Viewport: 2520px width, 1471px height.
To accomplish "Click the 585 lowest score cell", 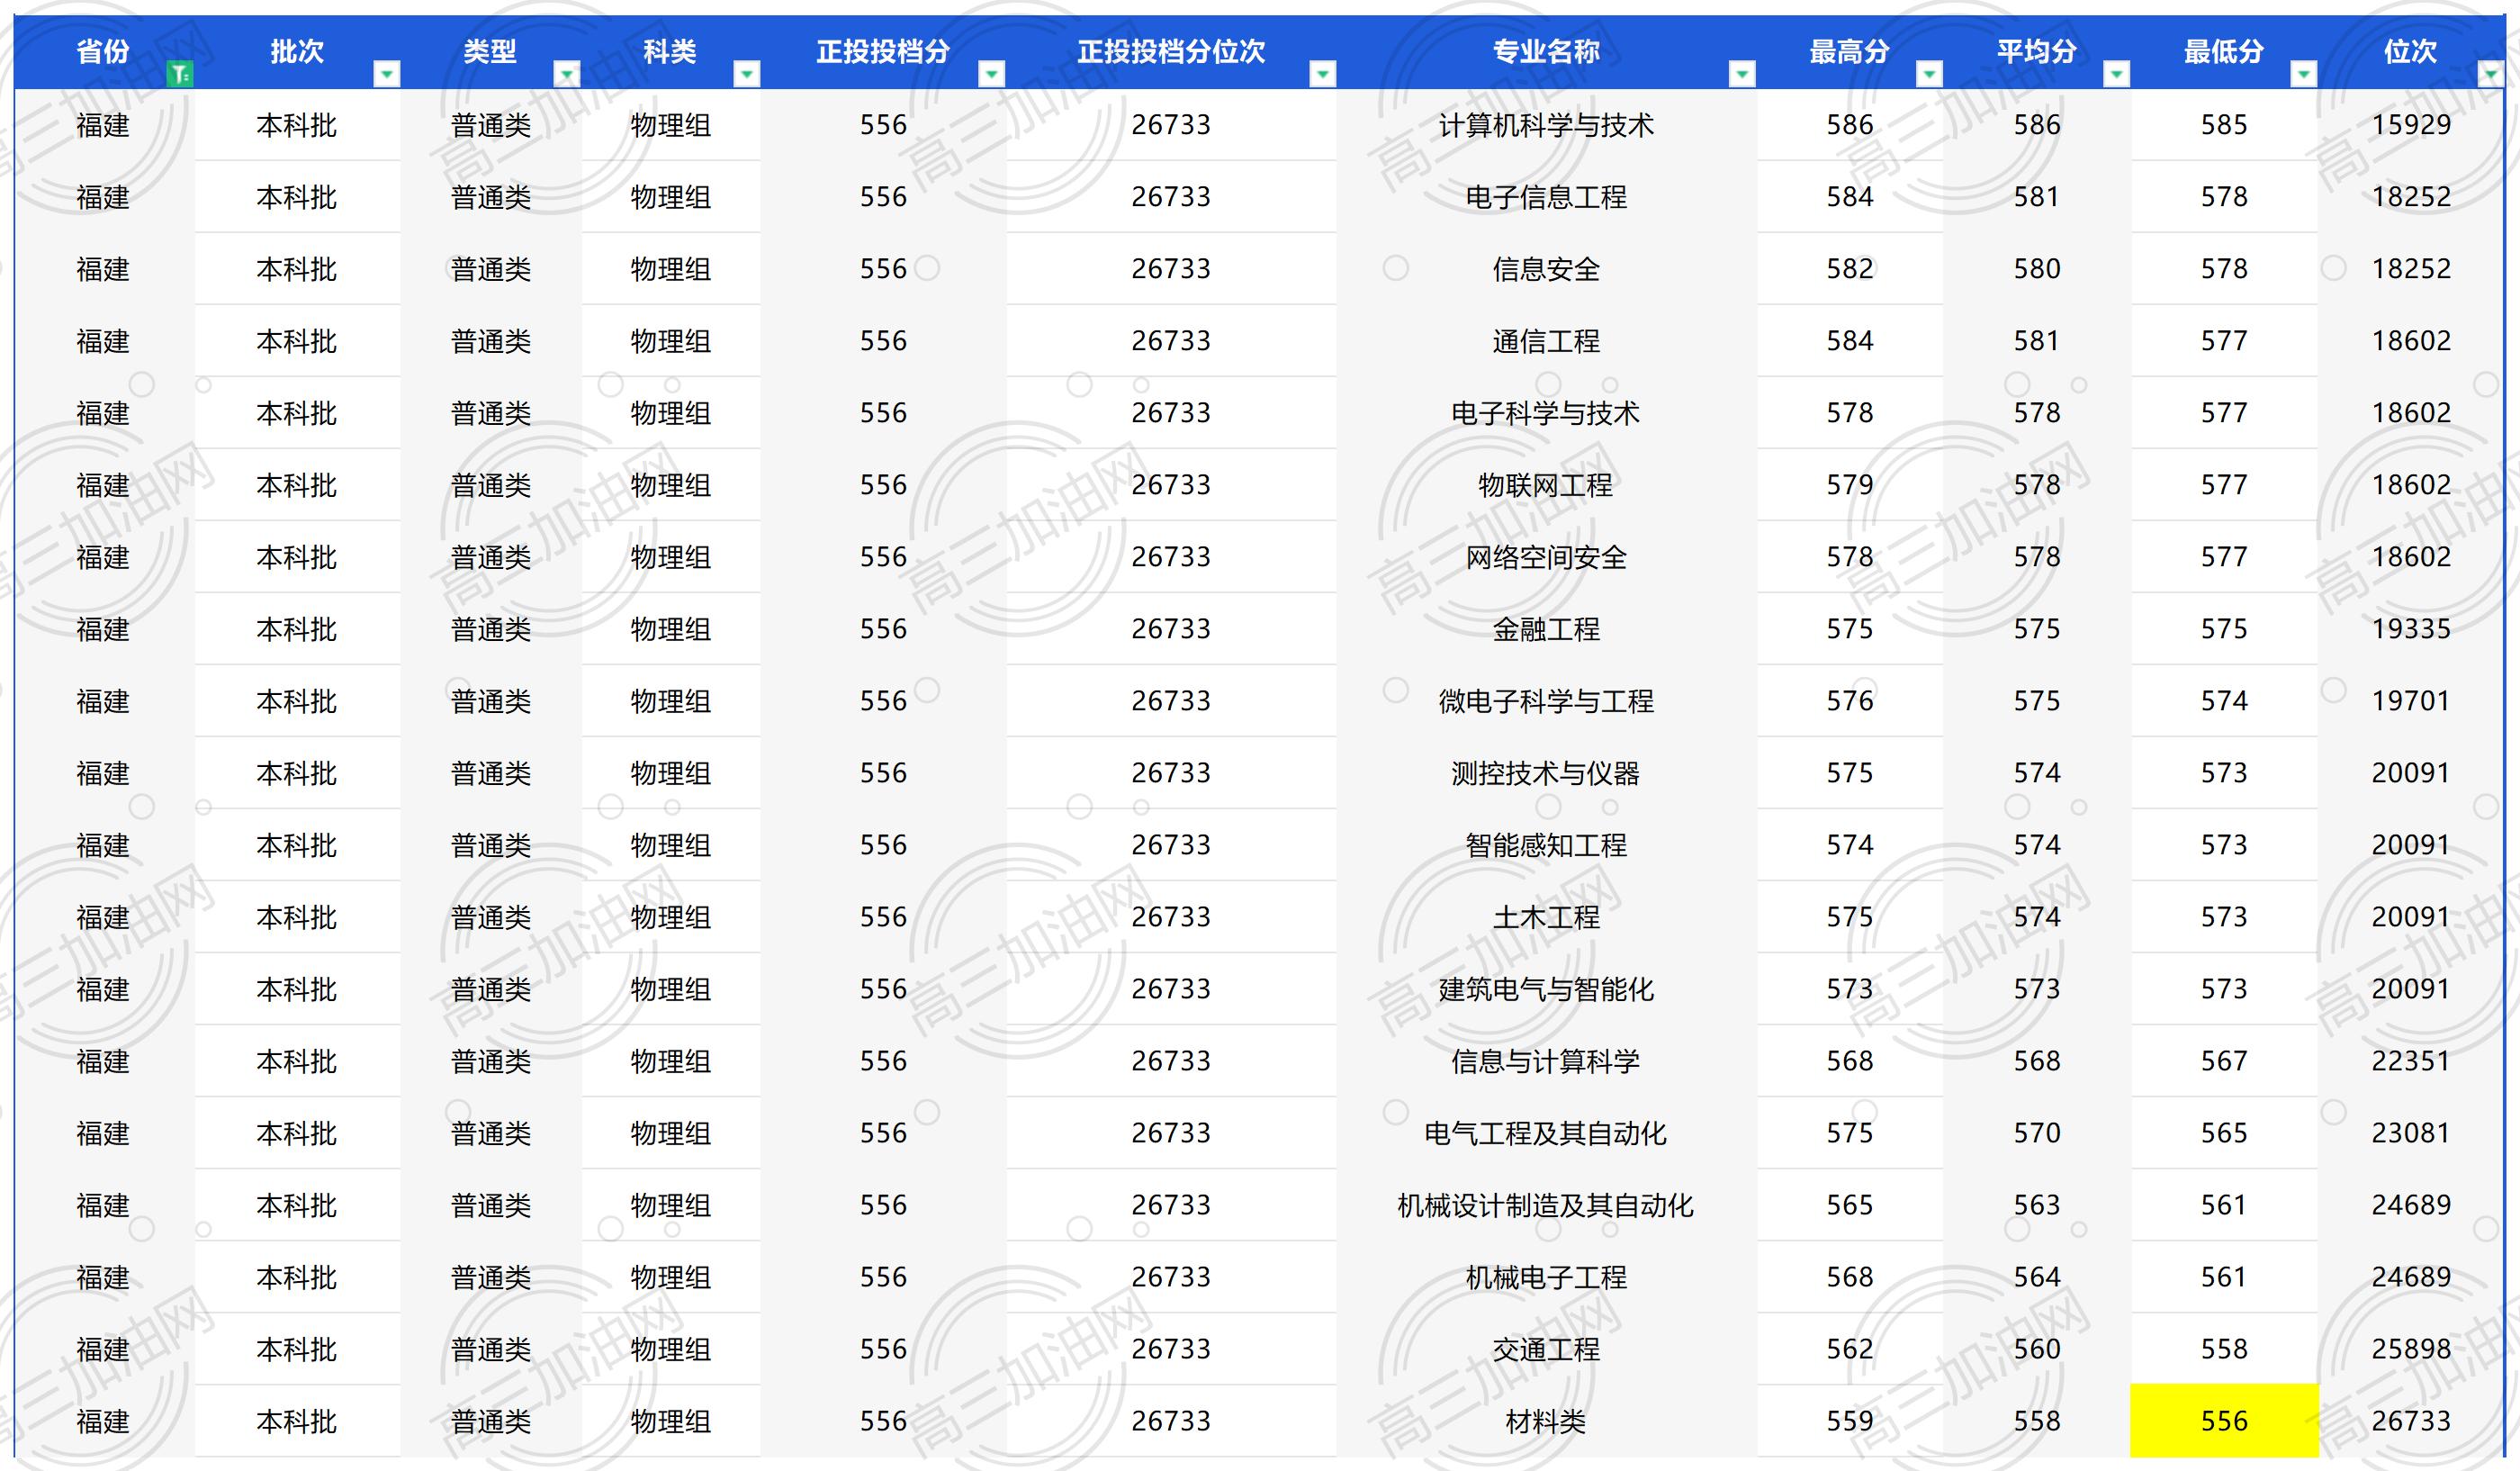I will (2224, 125).
